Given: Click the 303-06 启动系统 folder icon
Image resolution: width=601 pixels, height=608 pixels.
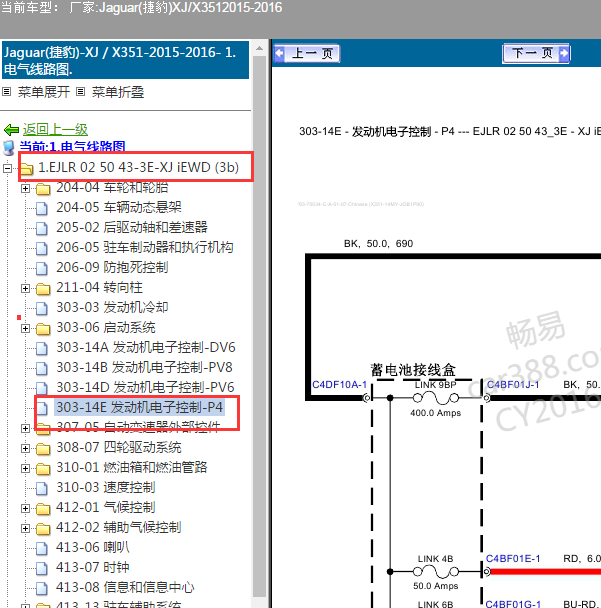Looking at the screenshot, I should point(43,329).
